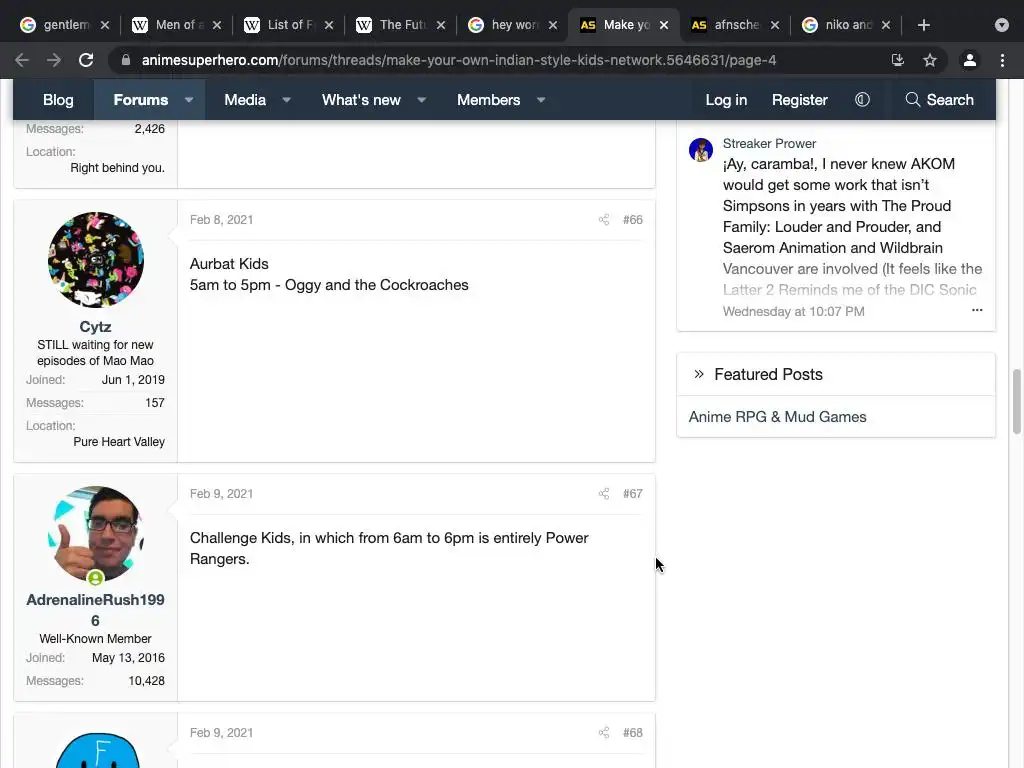Open the Members menu item
This screenshot has width=1024, height=768.
488,100
